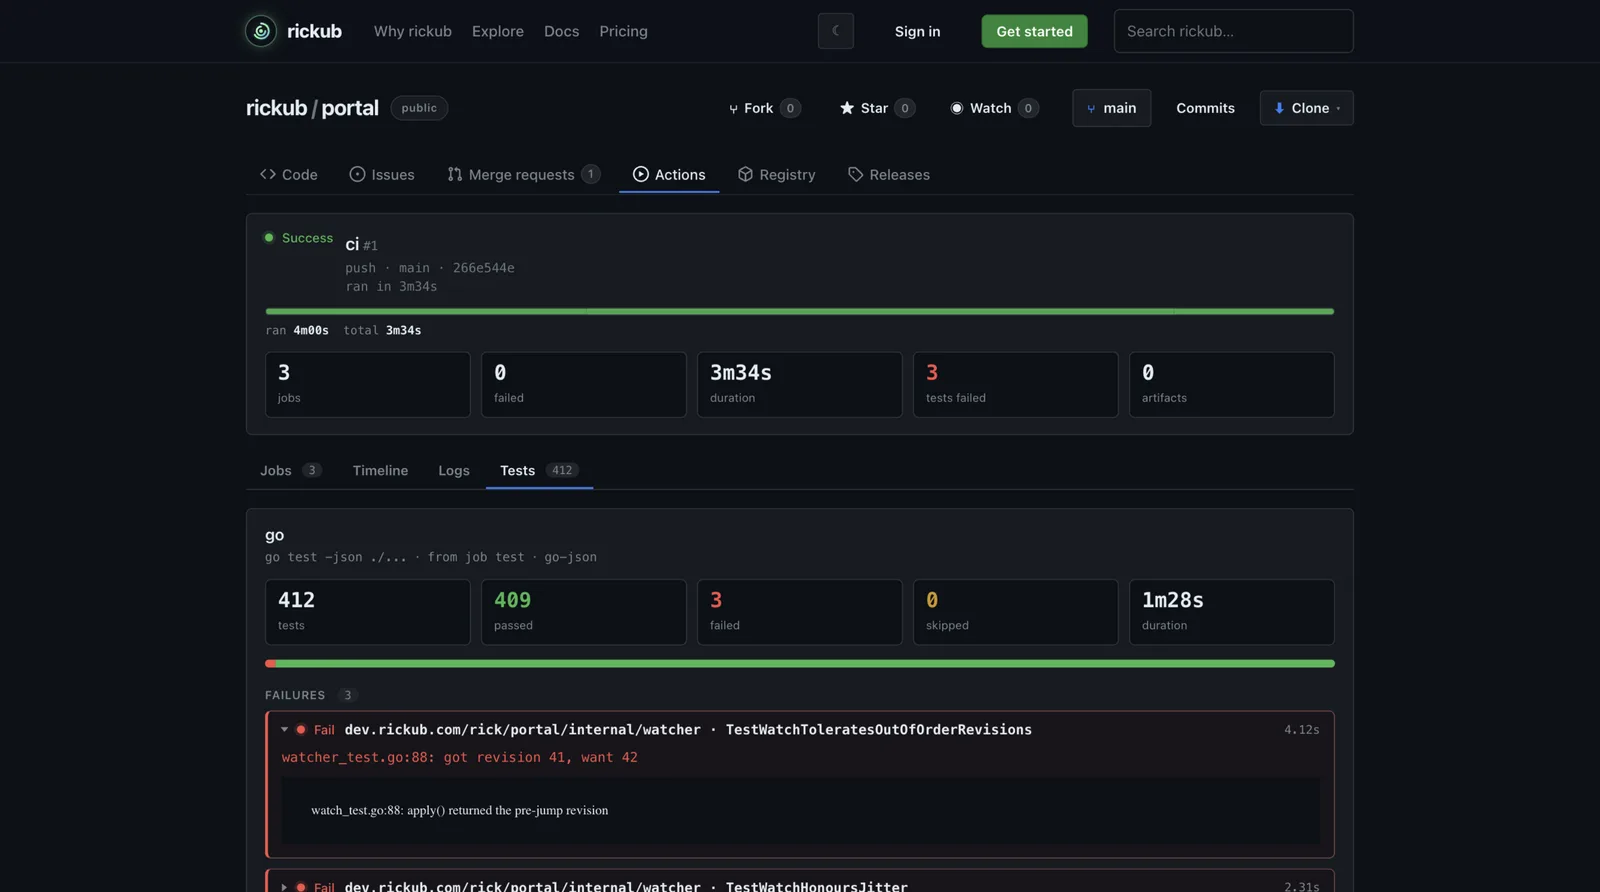This screenshot has width=1600, height=892.
Task: Click the test pass/fail ratio bar
Action: (800, 663)
